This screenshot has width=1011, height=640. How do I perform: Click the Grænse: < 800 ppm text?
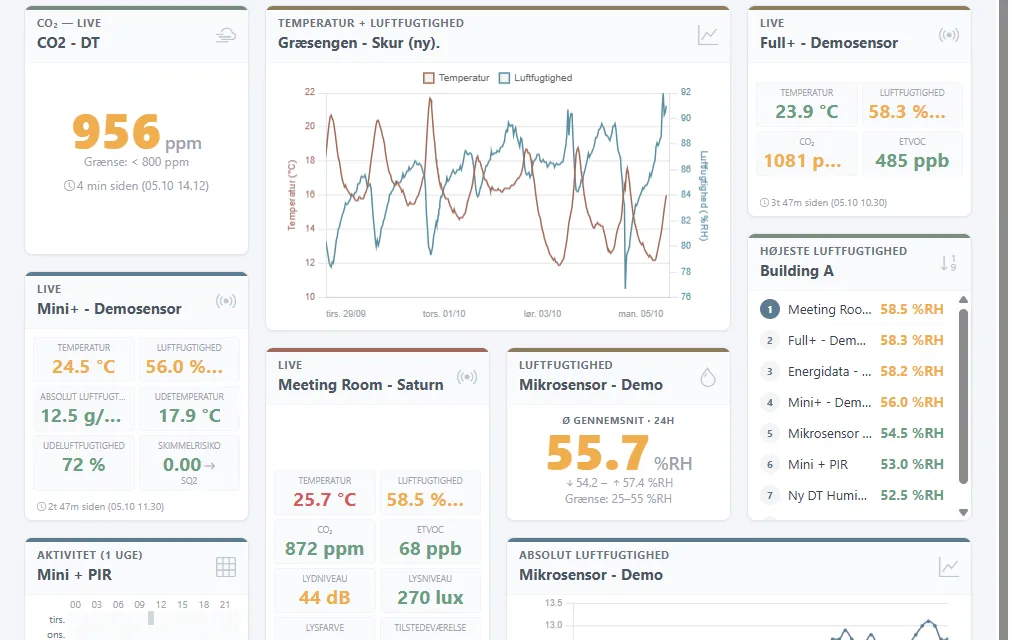point(136,162)
